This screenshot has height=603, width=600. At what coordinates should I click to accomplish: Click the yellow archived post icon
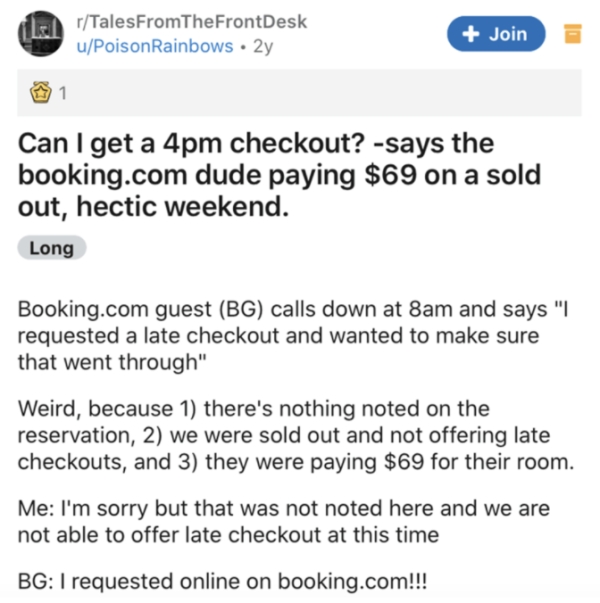point(572,35)
